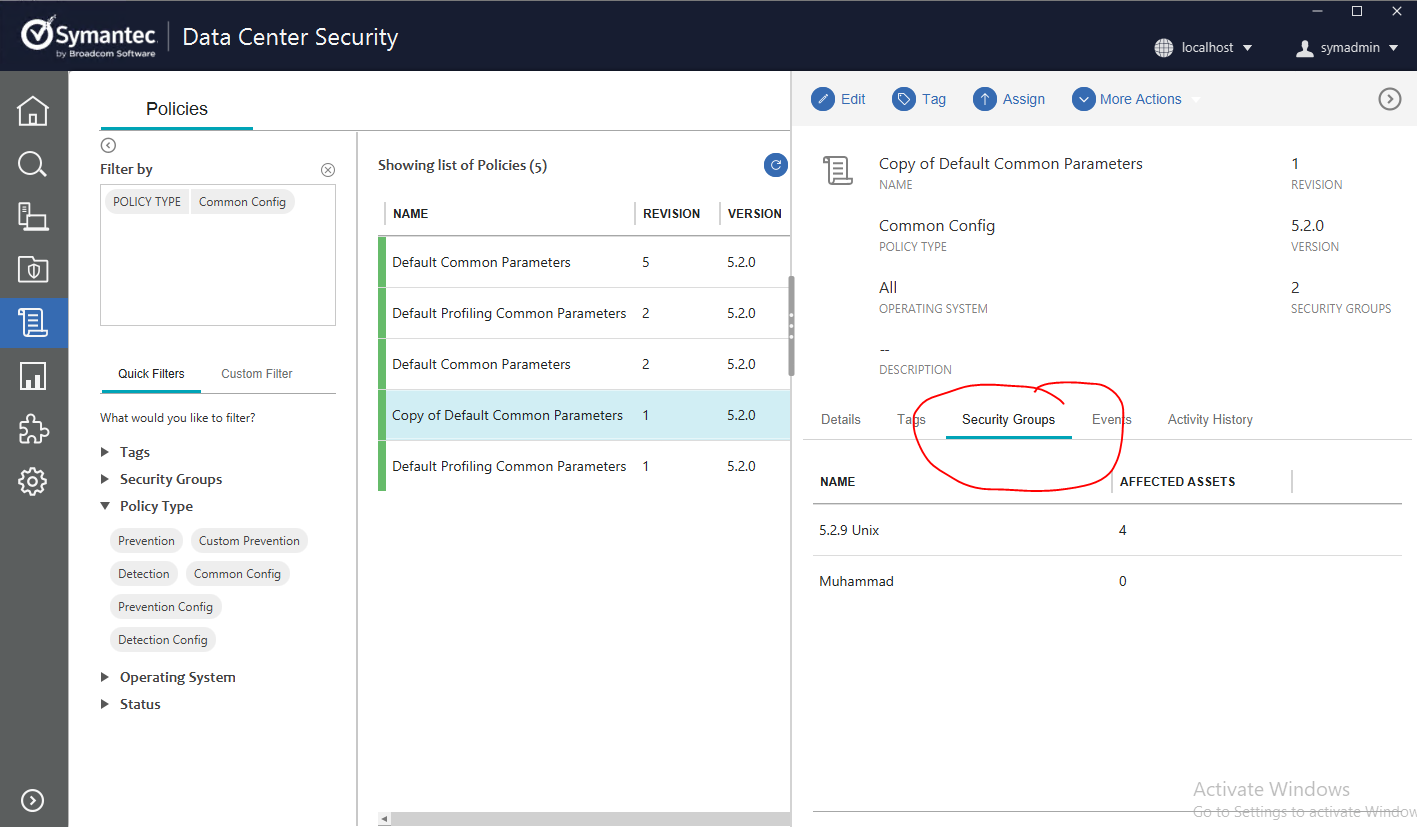
Task: Select Default Profiling Common Parameters revision 1
Action: (584, 466)
